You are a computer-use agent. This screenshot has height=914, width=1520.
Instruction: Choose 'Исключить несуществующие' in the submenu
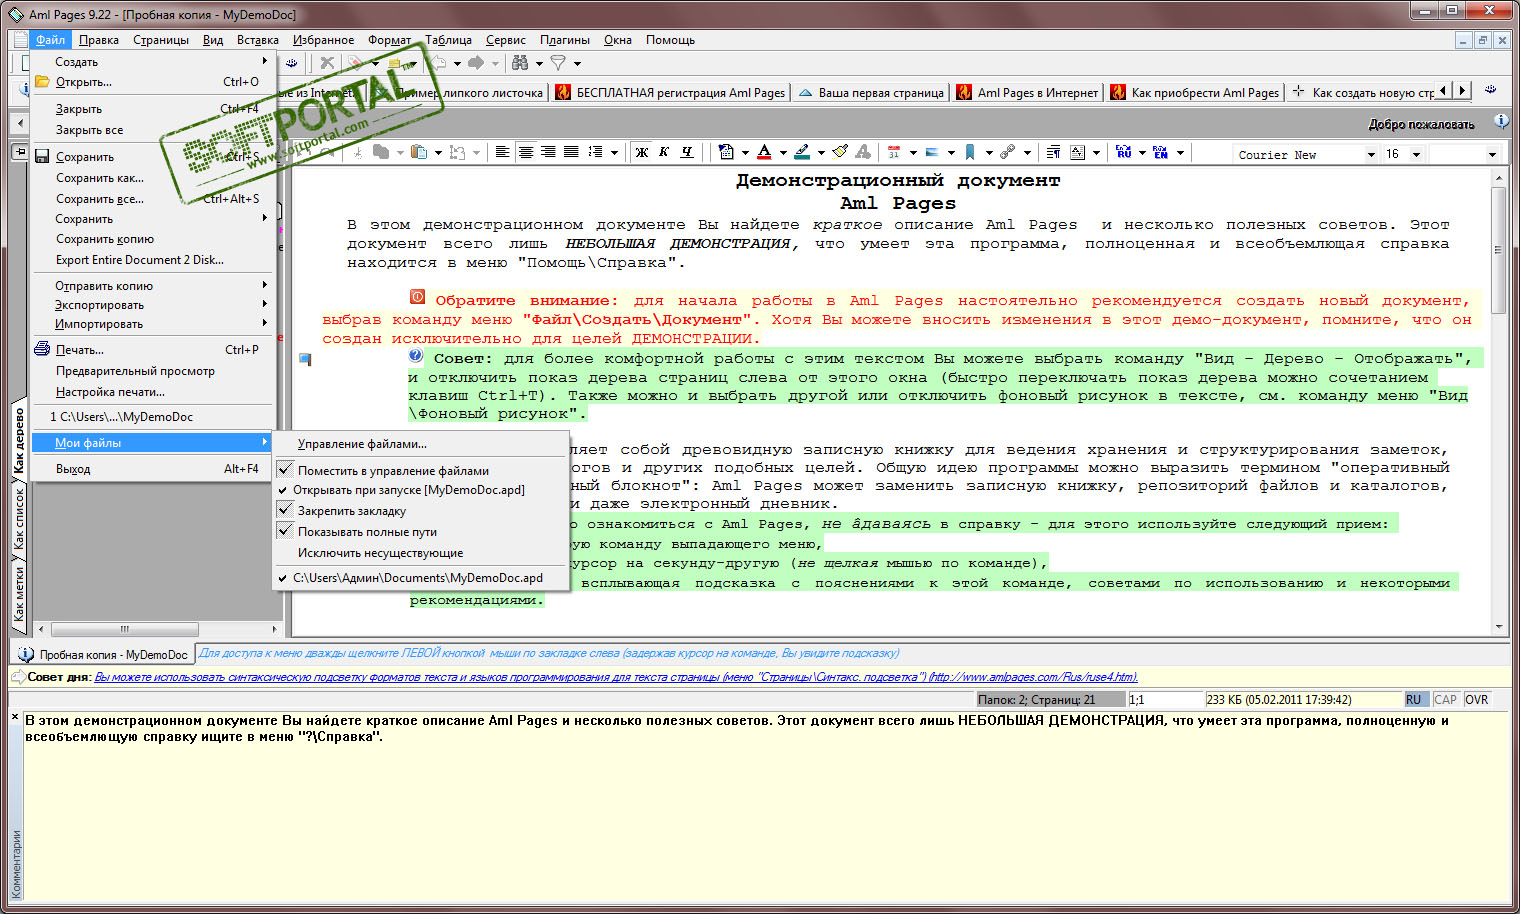point(420,553)
